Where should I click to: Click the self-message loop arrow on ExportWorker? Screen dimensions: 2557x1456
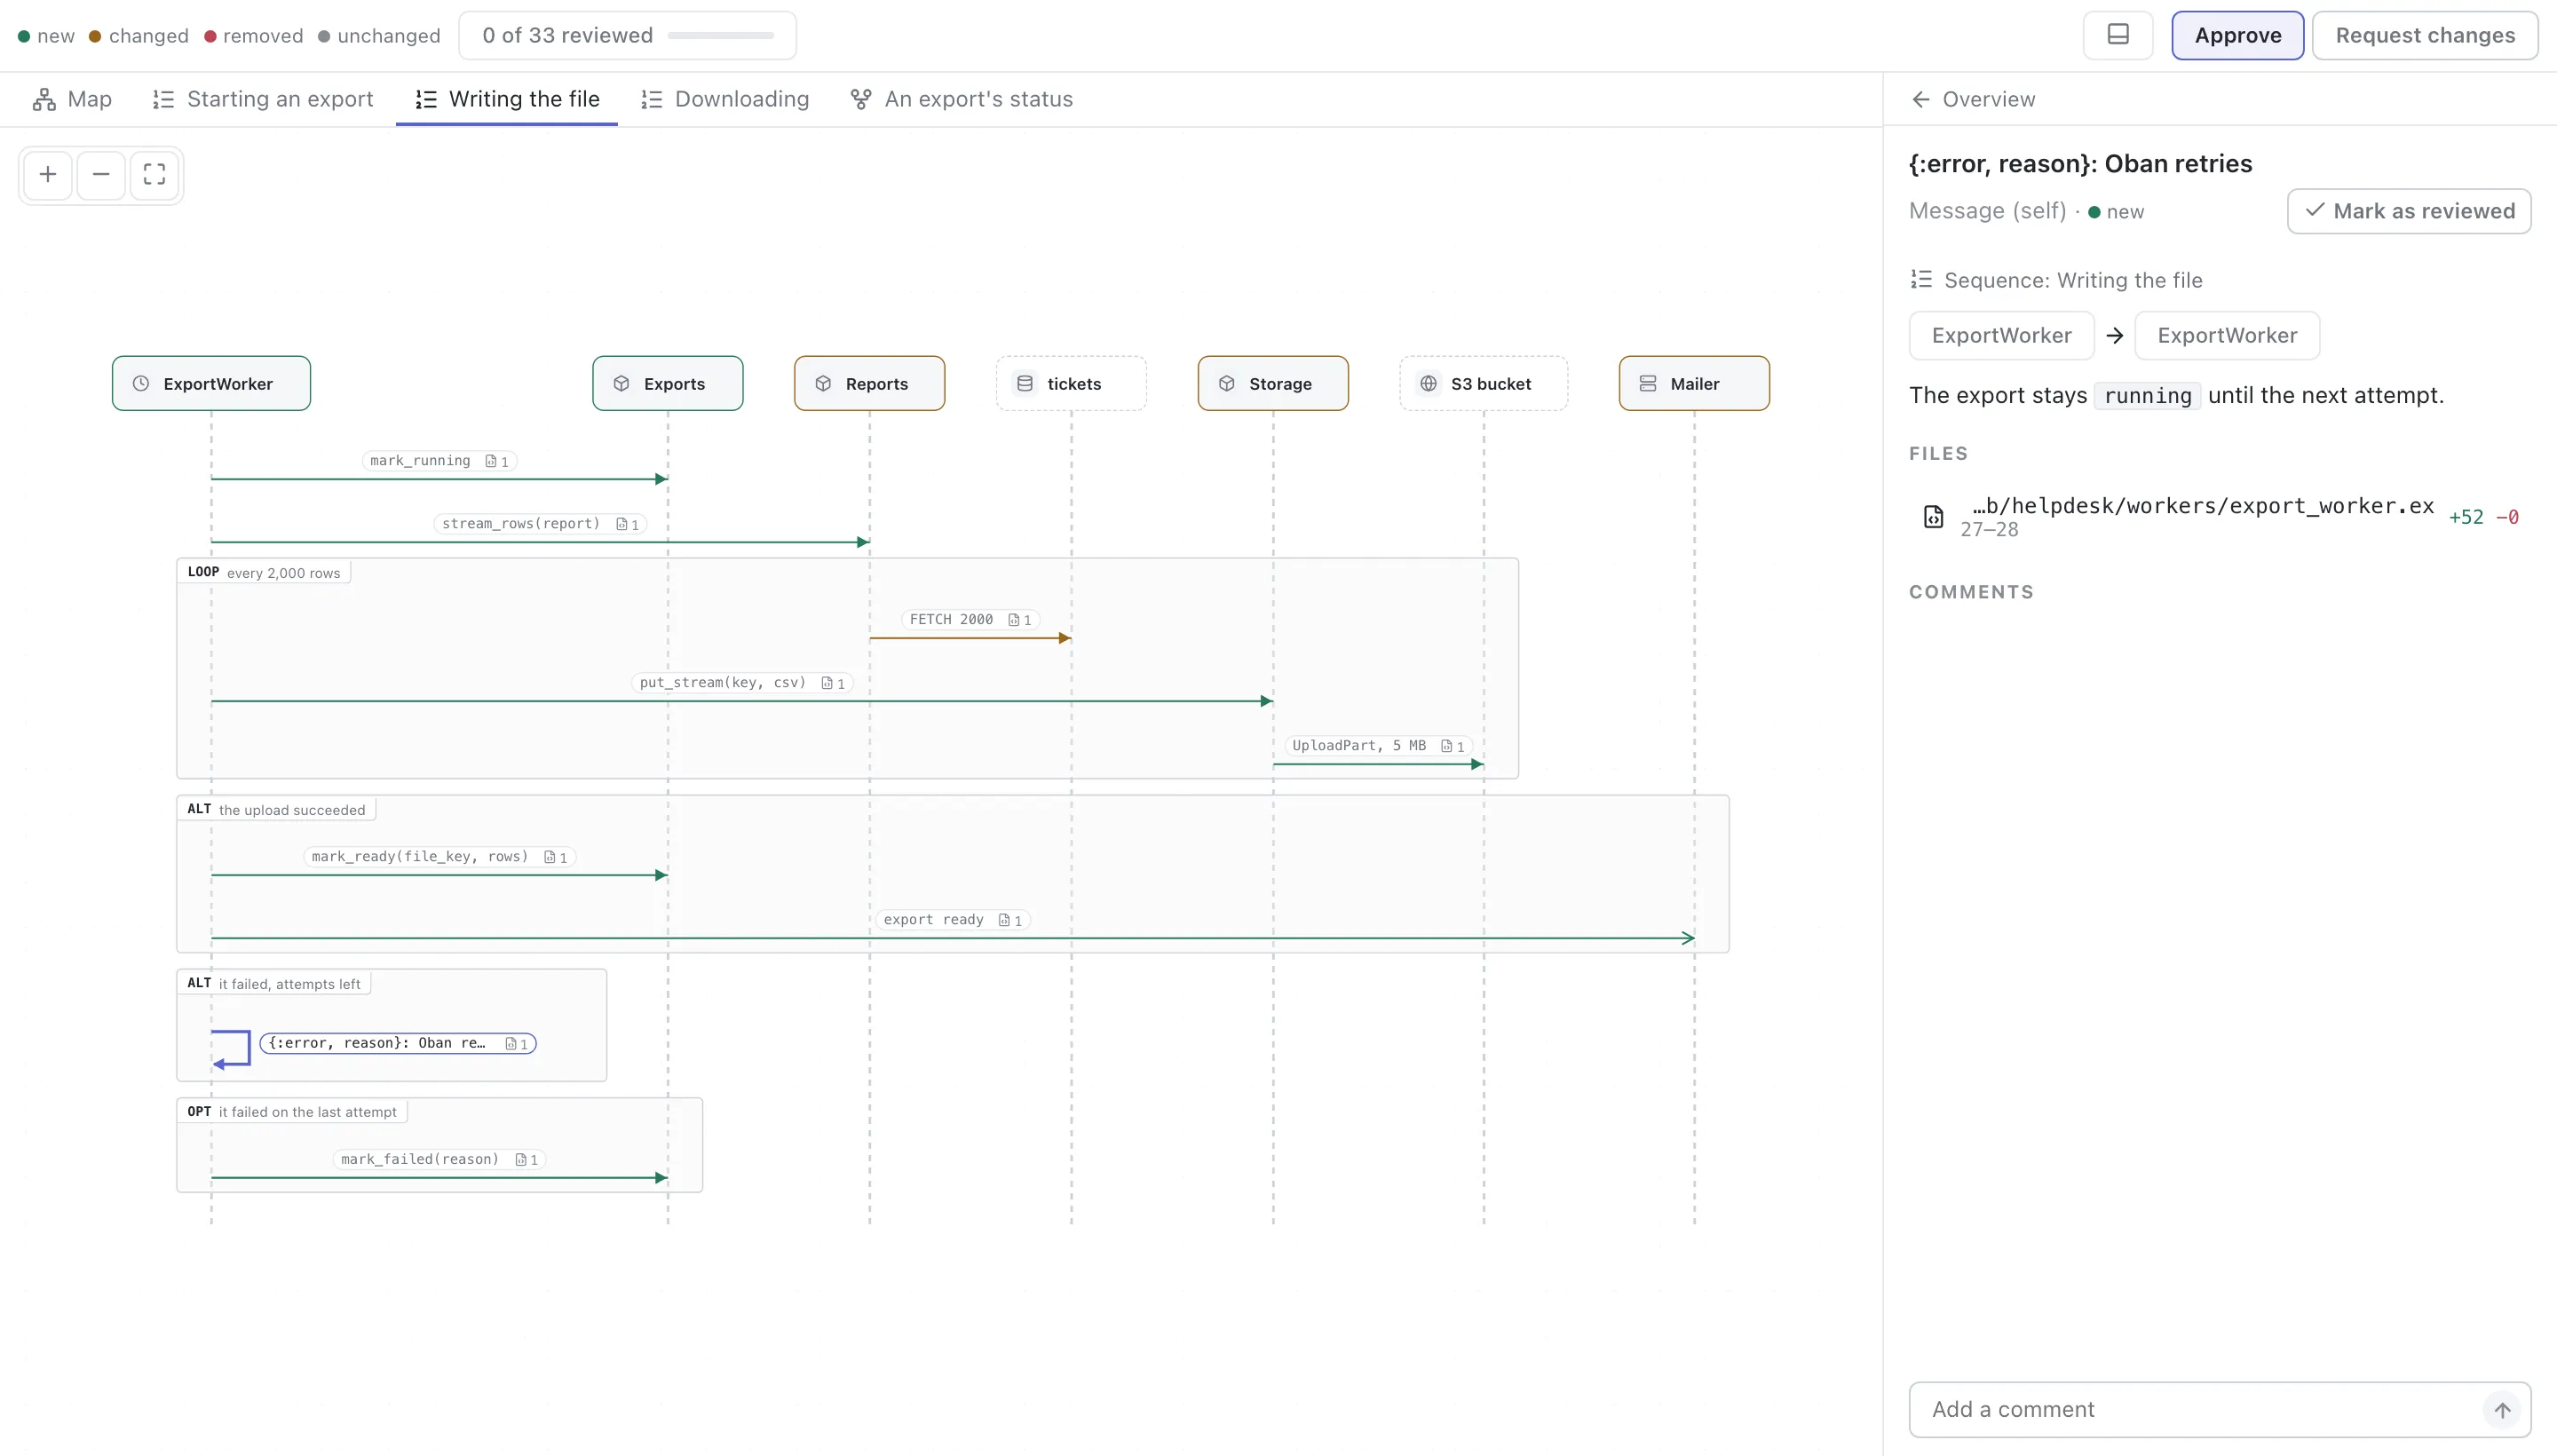pos(231,1048)
